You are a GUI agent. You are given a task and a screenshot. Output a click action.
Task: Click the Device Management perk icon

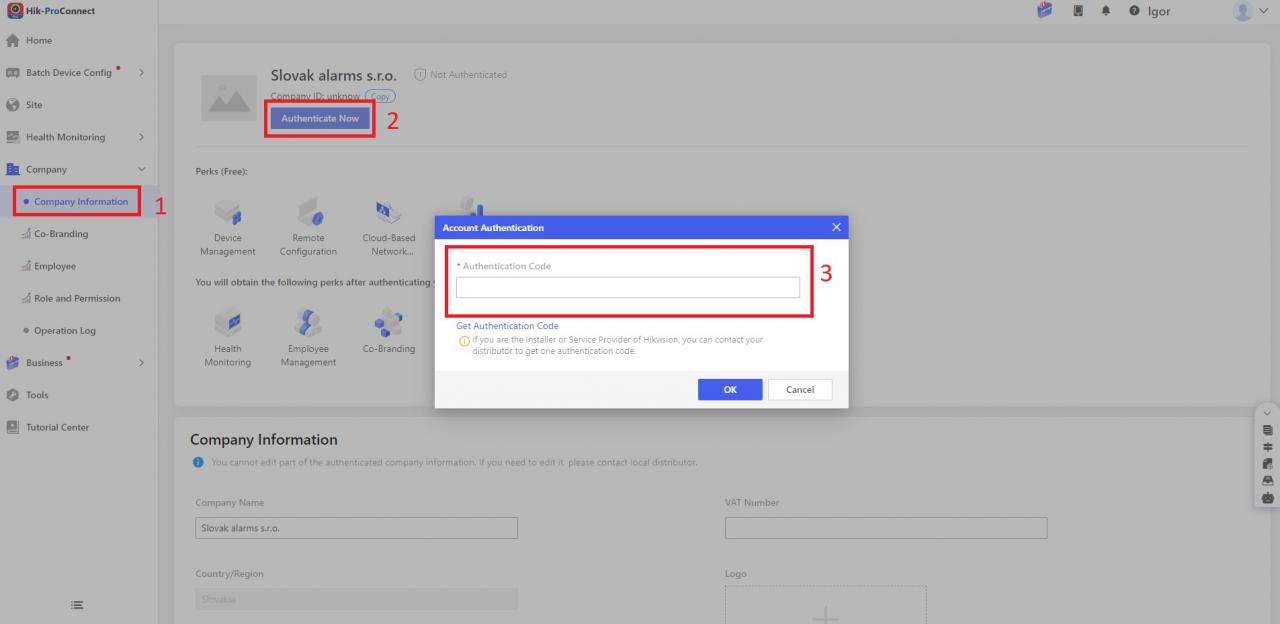point(228,211)
